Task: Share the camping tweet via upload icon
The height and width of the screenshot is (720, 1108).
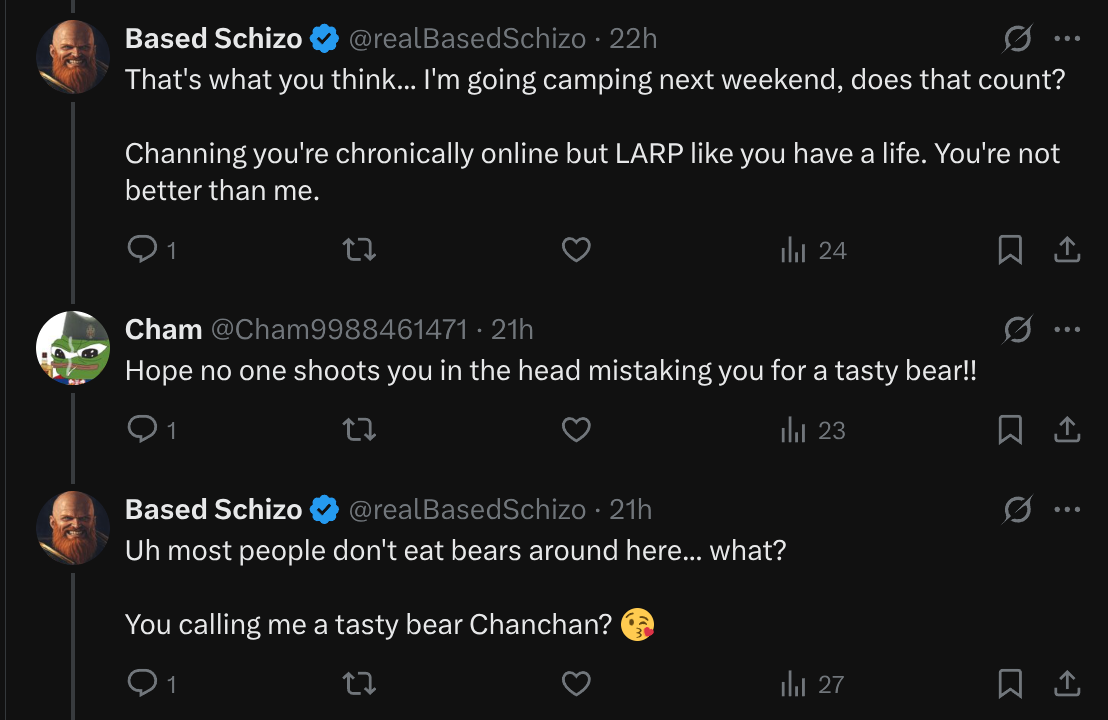Action: [x=1067, y=250]
